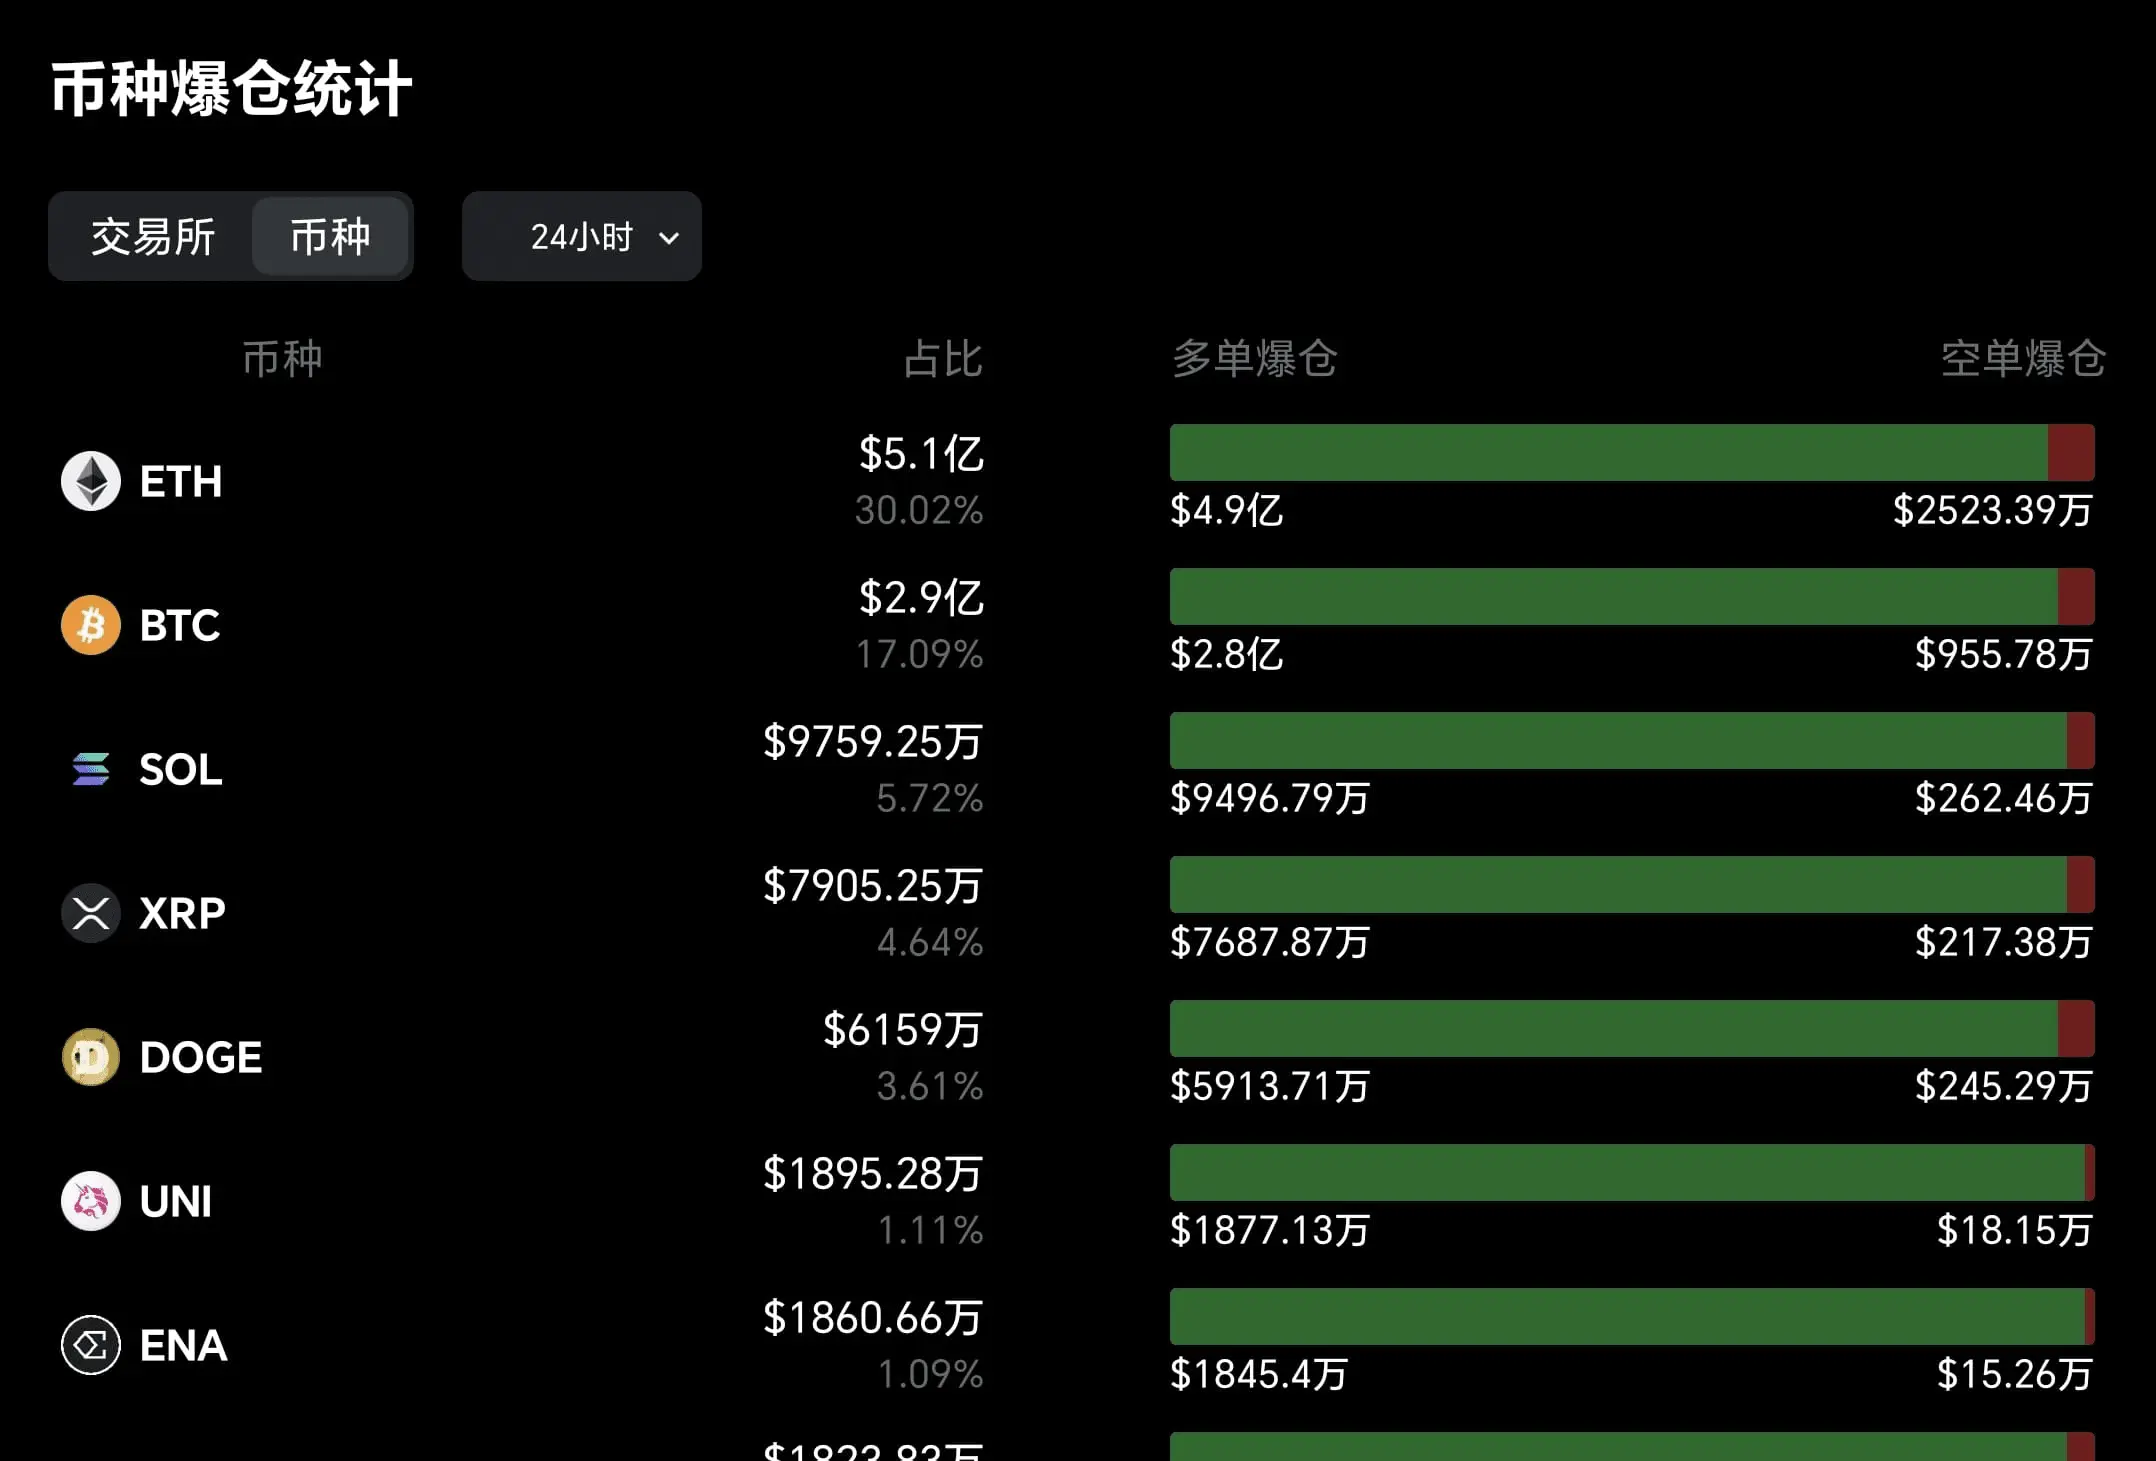Click the BTC coin icon
The image size is (2156, 1461).
(91, 625)
